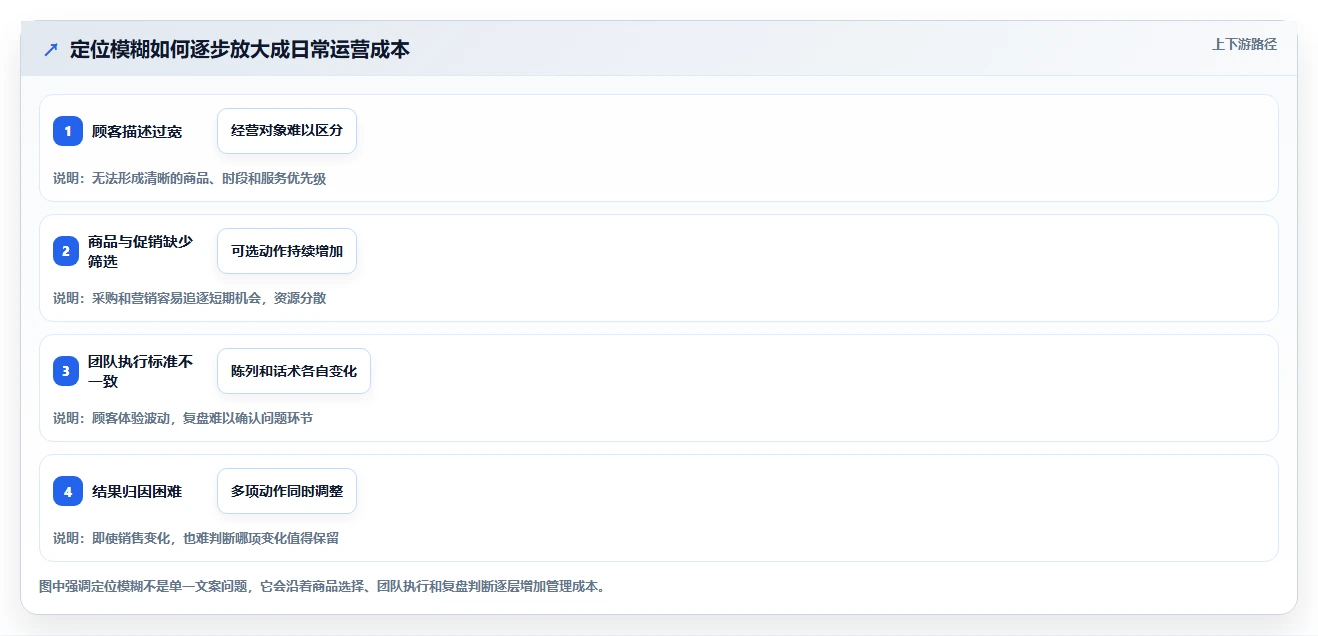Click the 多项动作同时调整 chip
This screenshot has width=1318, height=636.
[287, 491]
